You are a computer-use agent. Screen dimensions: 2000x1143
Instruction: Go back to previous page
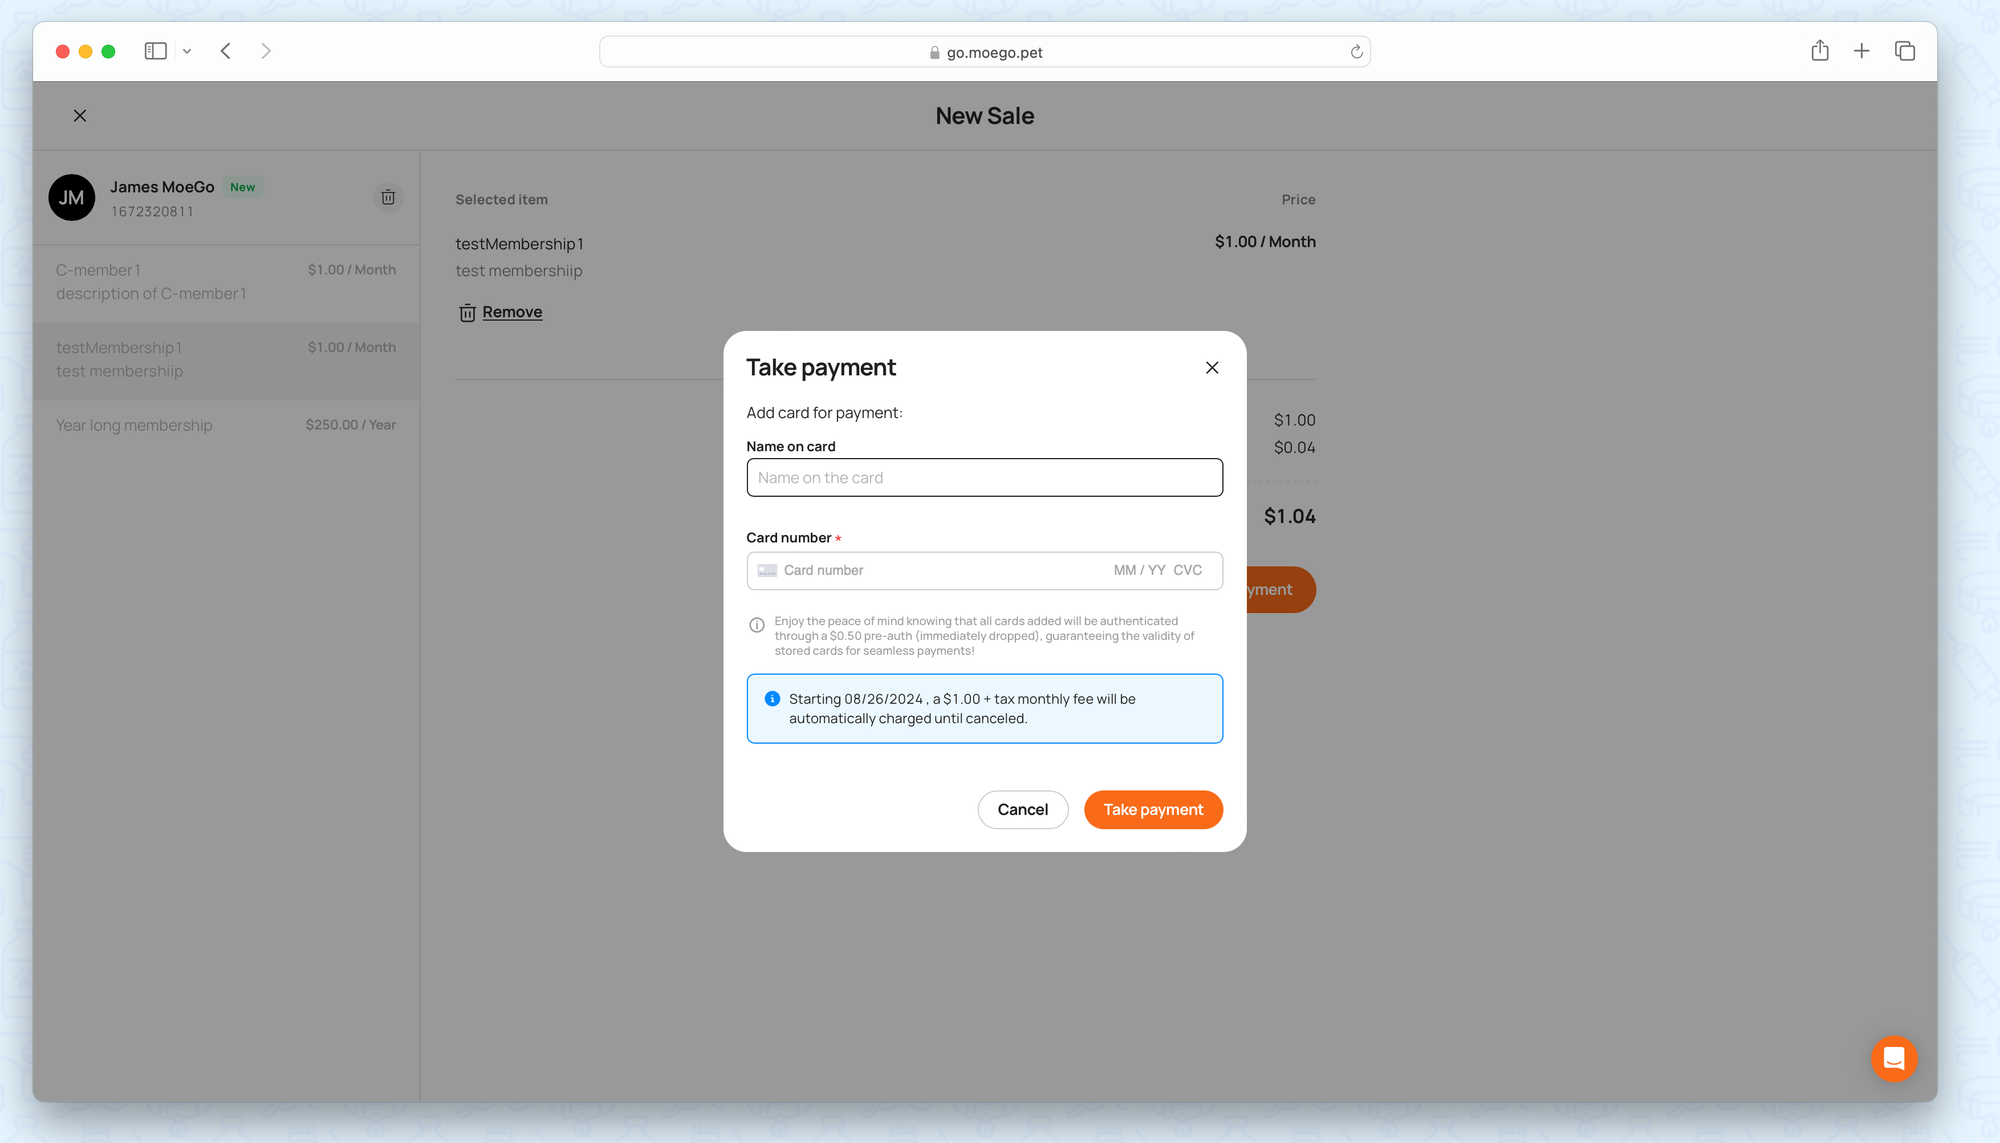click(x=226, y=51)
